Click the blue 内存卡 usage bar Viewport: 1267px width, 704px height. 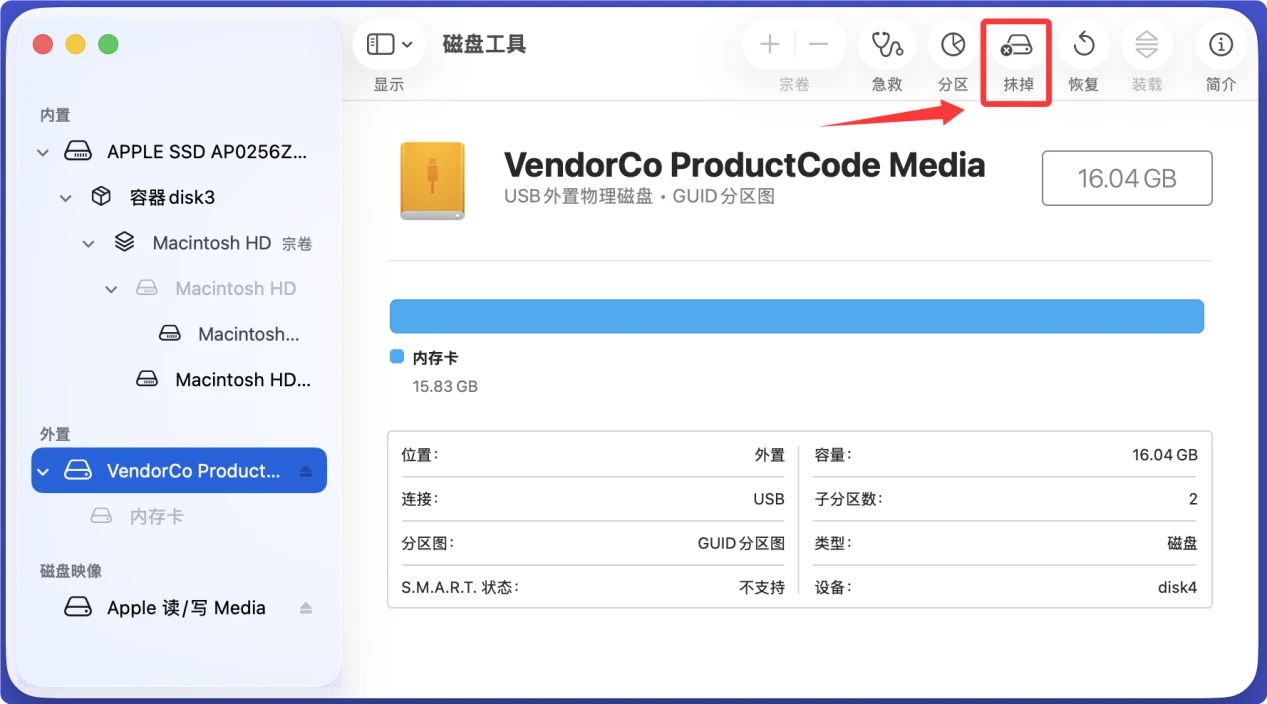click(x=797, y=316)
